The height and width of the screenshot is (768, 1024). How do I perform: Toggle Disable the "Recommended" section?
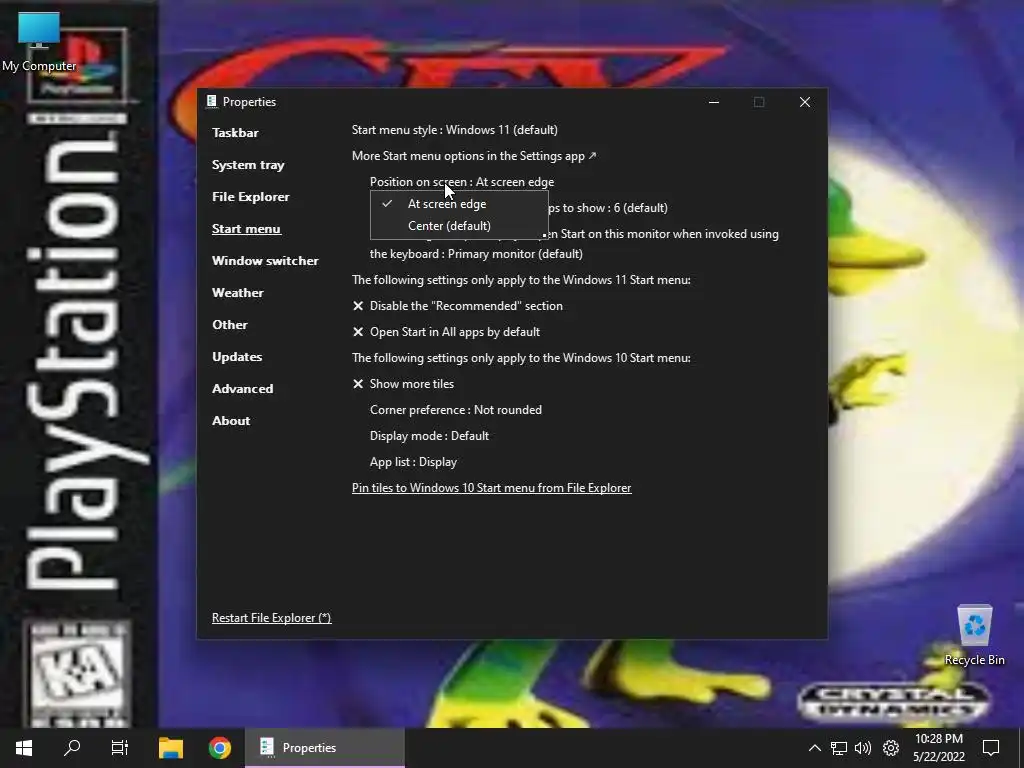[457, 306]
